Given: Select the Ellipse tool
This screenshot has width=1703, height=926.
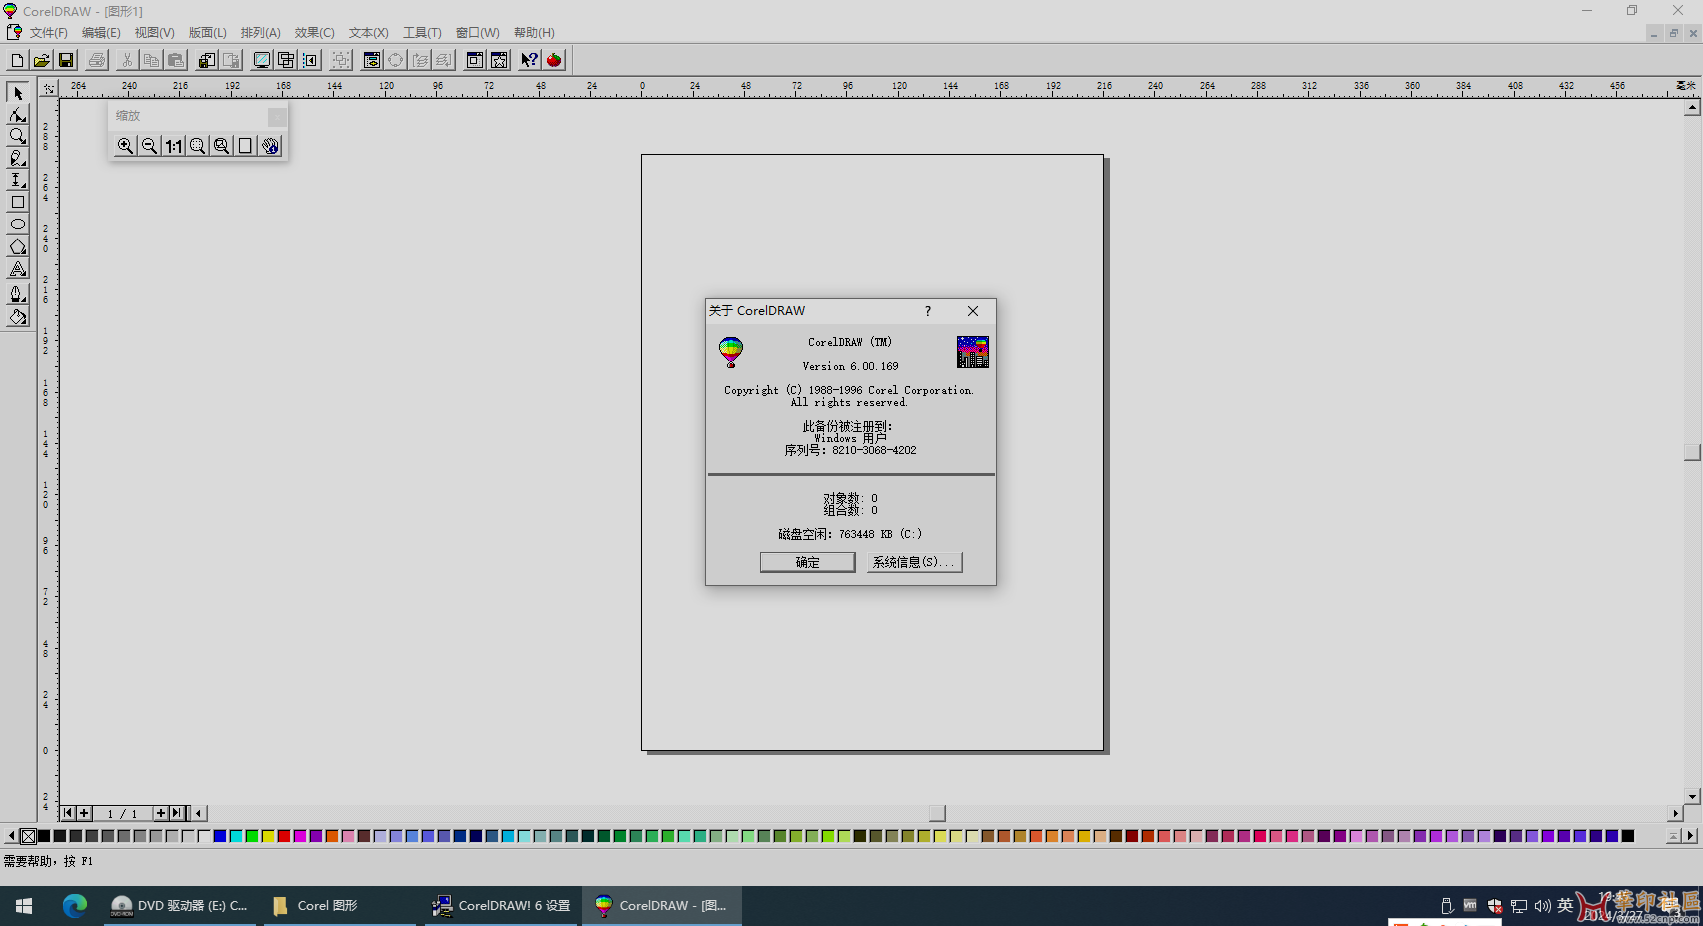Looking at the screenshot, I should [17, 225].
